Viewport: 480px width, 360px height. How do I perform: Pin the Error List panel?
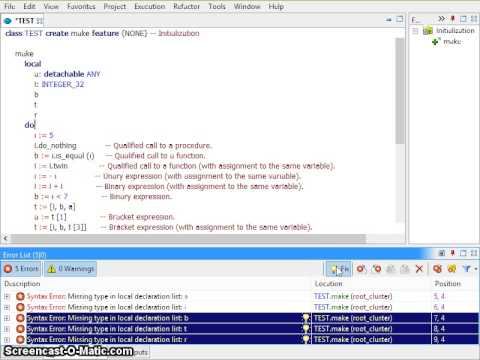point(453,253)
